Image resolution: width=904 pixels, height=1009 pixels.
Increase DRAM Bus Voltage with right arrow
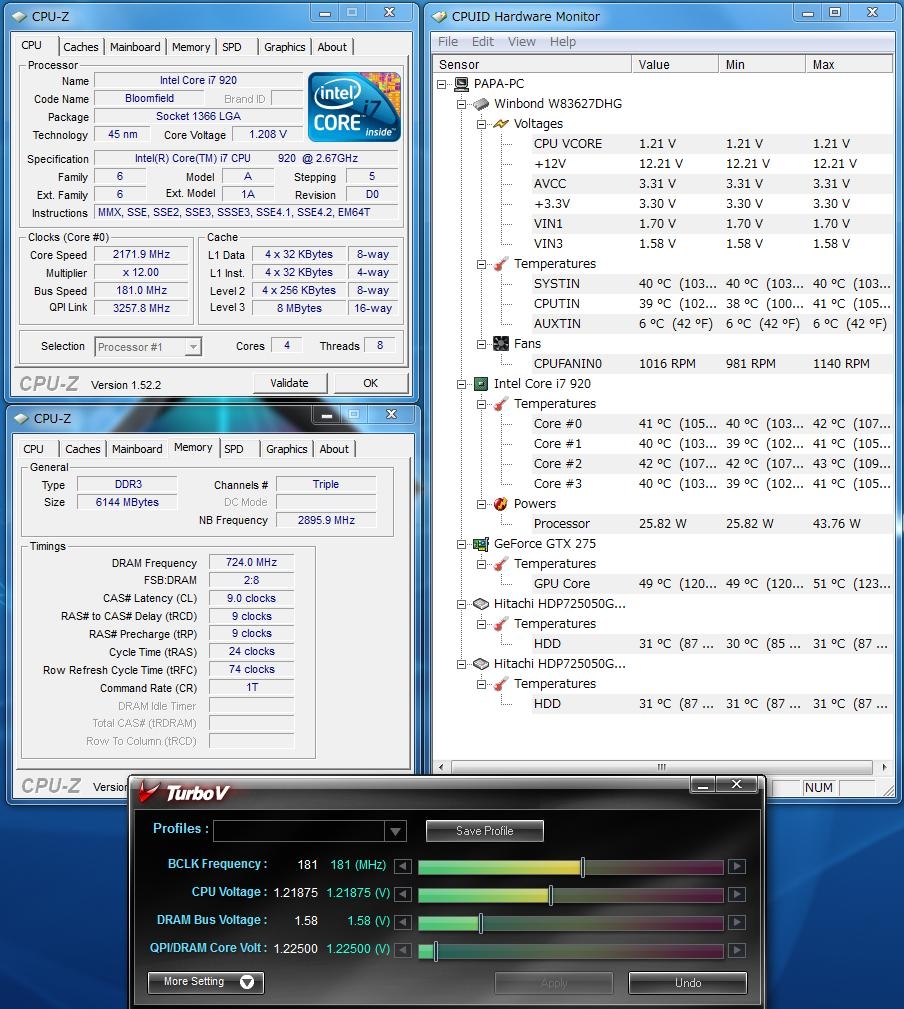click(737, 922)
